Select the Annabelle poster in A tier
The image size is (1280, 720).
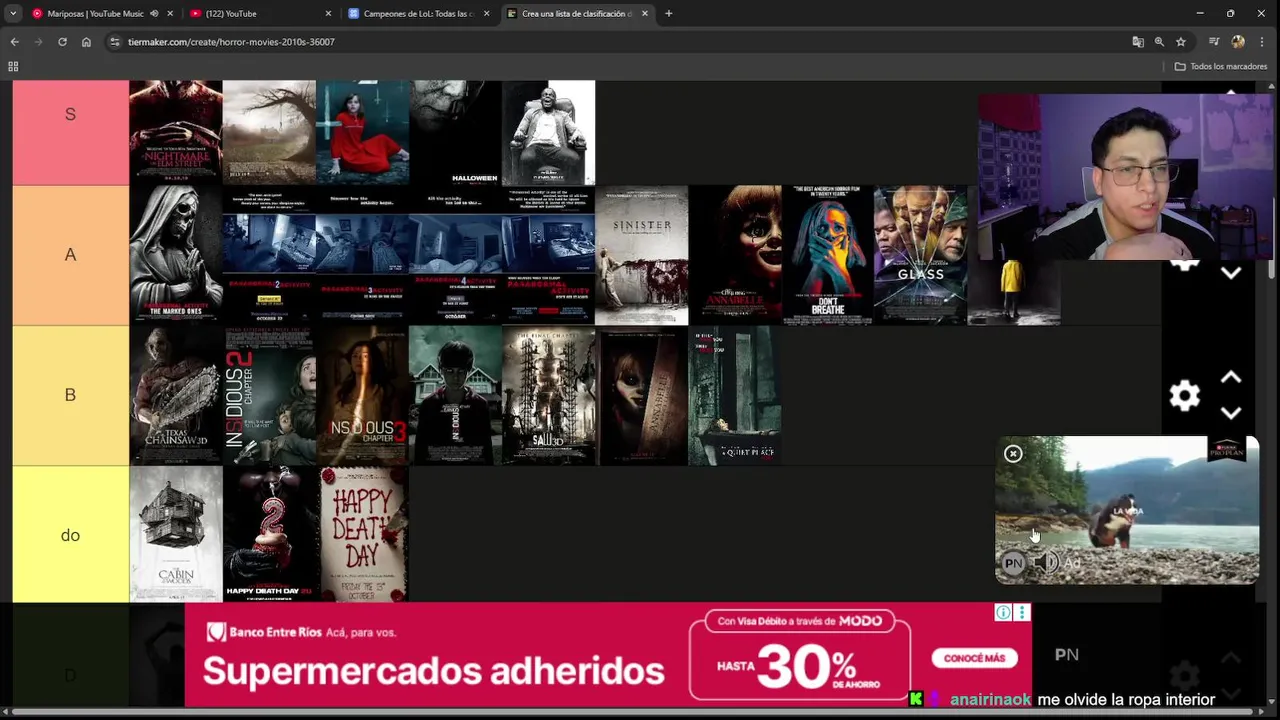[x=734, y=255]
